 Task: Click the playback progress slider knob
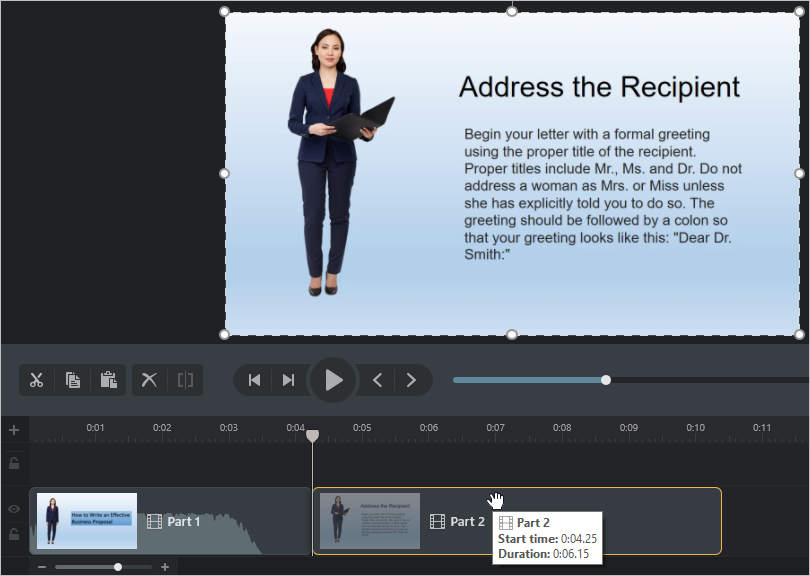(606, 380)
